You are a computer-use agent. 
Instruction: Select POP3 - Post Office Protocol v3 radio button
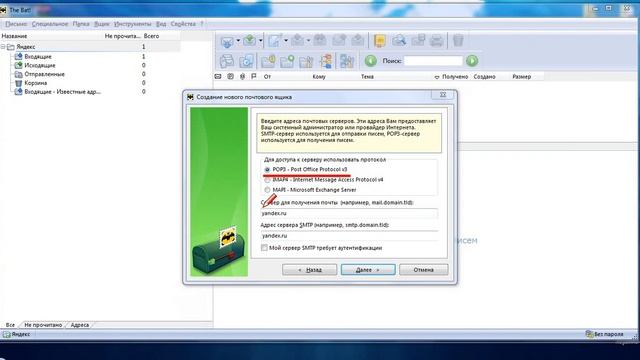click(x=267, y=169)
